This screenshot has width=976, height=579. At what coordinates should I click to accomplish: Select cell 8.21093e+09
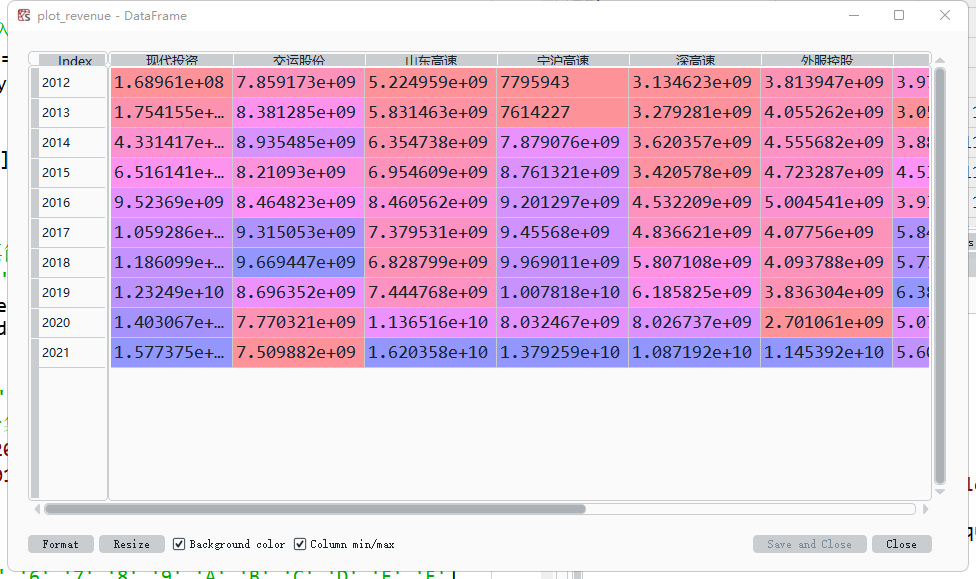click(x=299, y=172)
